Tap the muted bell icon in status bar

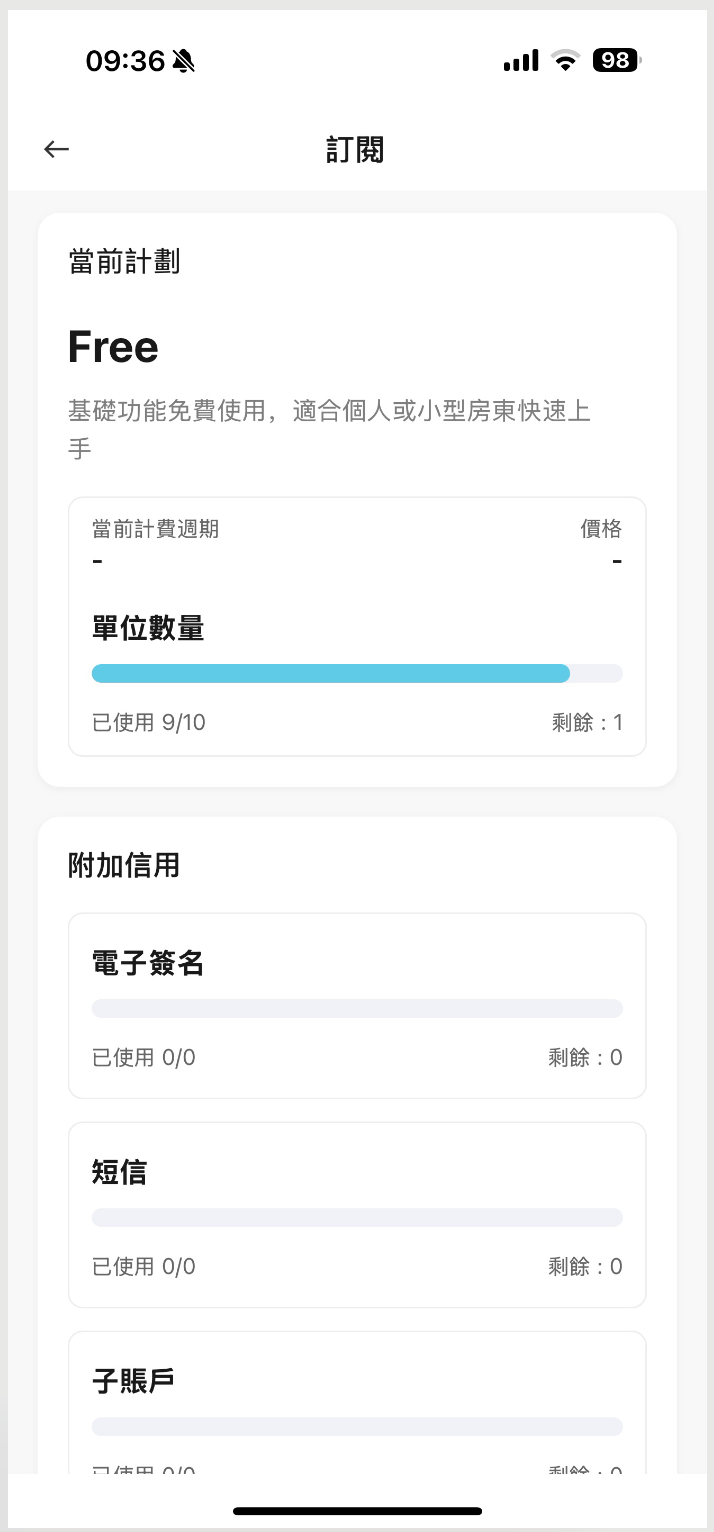(184, 62)
